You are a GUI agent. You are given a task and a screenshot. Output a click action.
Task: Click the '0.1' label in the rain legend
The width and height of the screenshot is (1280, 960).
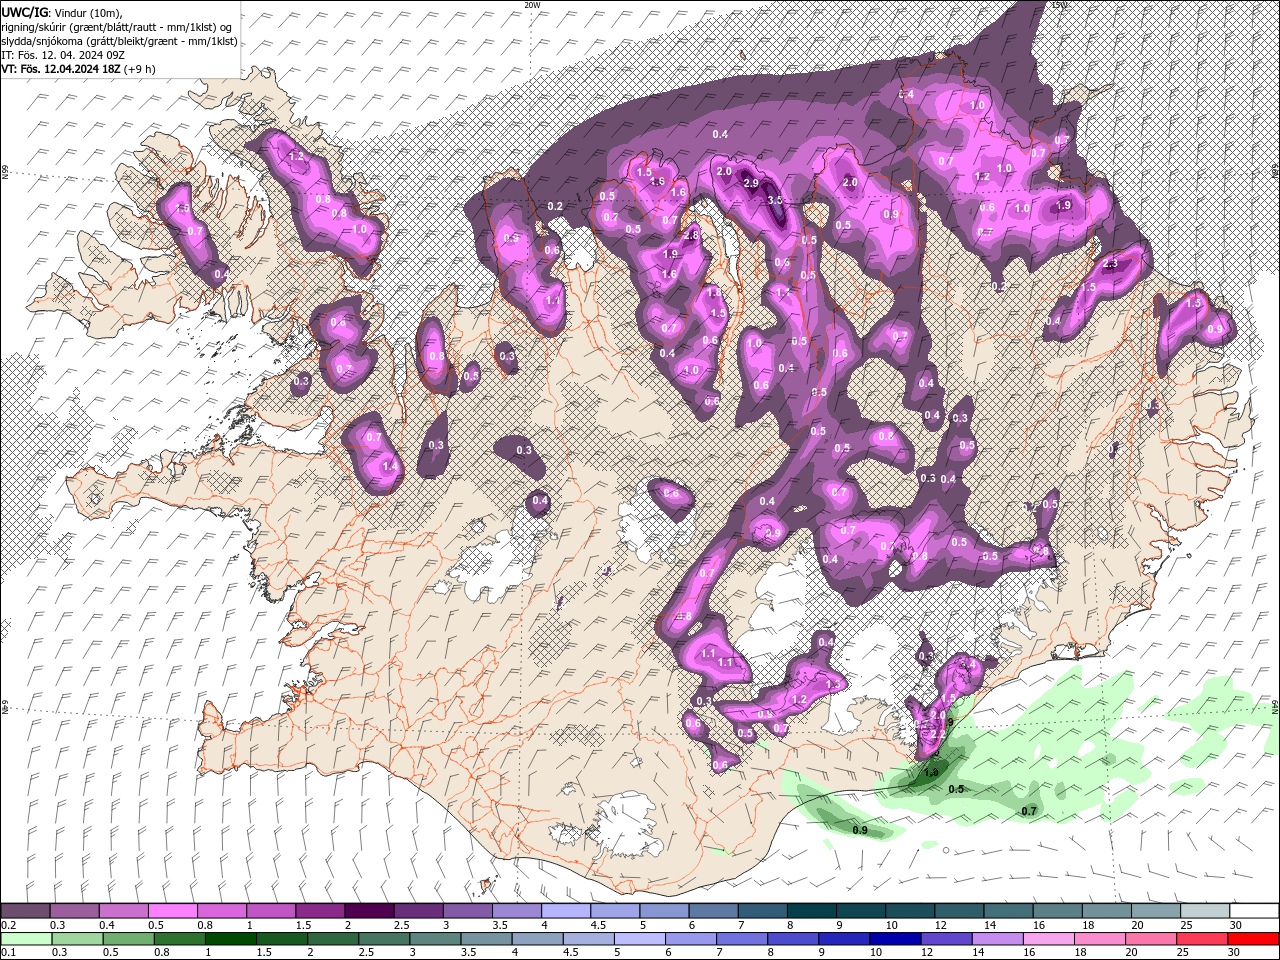click(x=9, y=952)
